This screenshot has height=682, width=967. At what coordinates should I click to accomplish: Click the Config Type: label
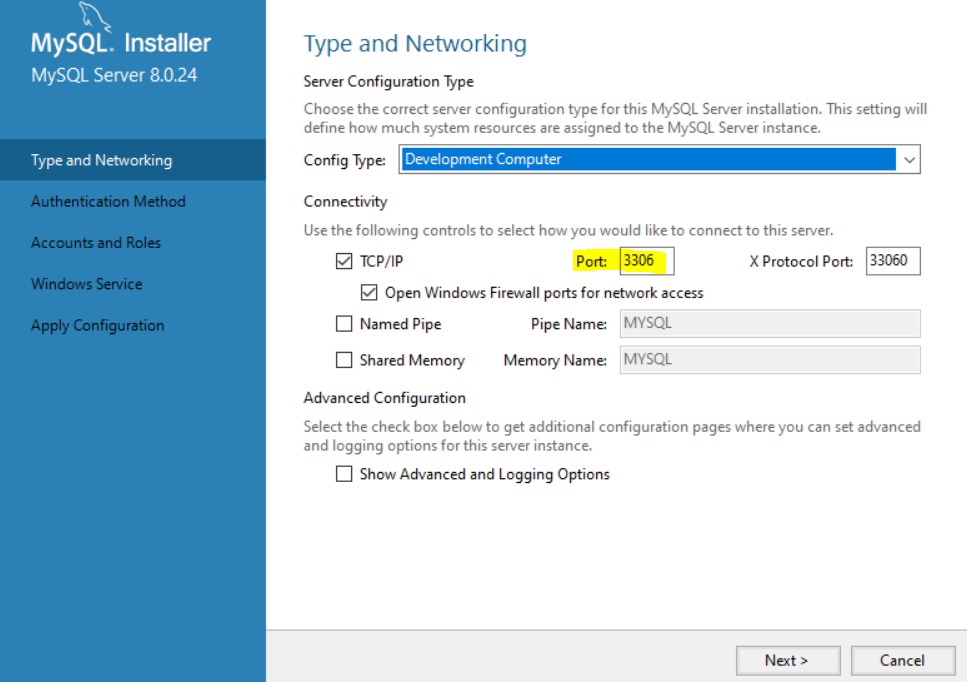point(344,160)
